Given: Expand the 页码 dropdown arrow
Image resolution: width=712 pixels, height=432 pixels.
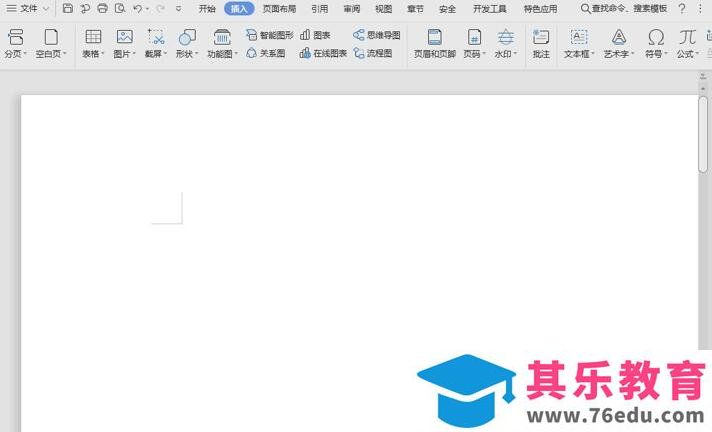Looking at the screenshot, I should [x=484, y=54].
